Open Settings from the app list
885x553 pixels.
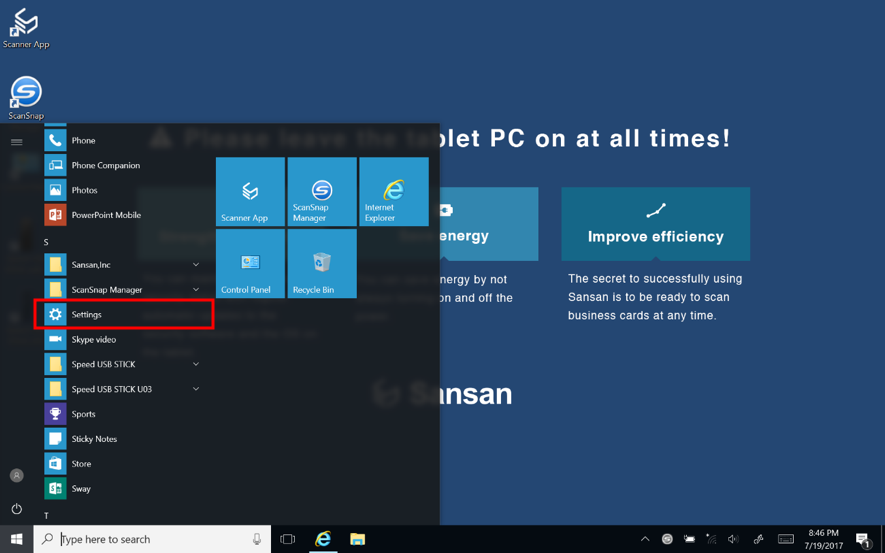pos(123,314)
